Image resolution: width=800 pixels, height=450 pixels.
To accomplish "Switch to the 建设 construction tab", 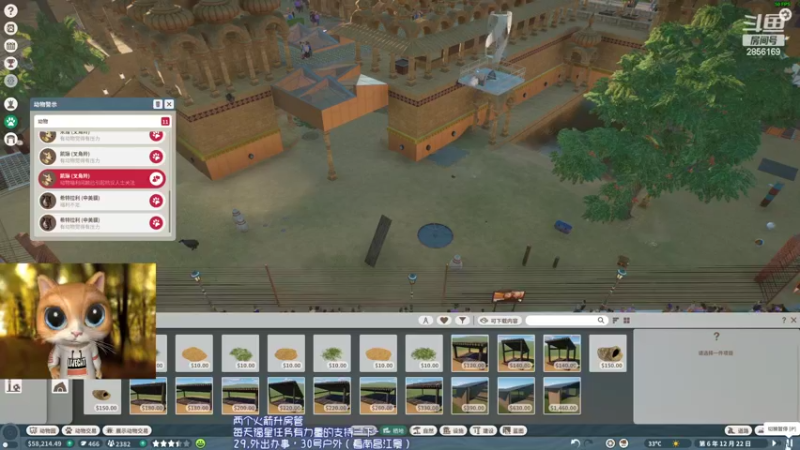I will 483,431.
